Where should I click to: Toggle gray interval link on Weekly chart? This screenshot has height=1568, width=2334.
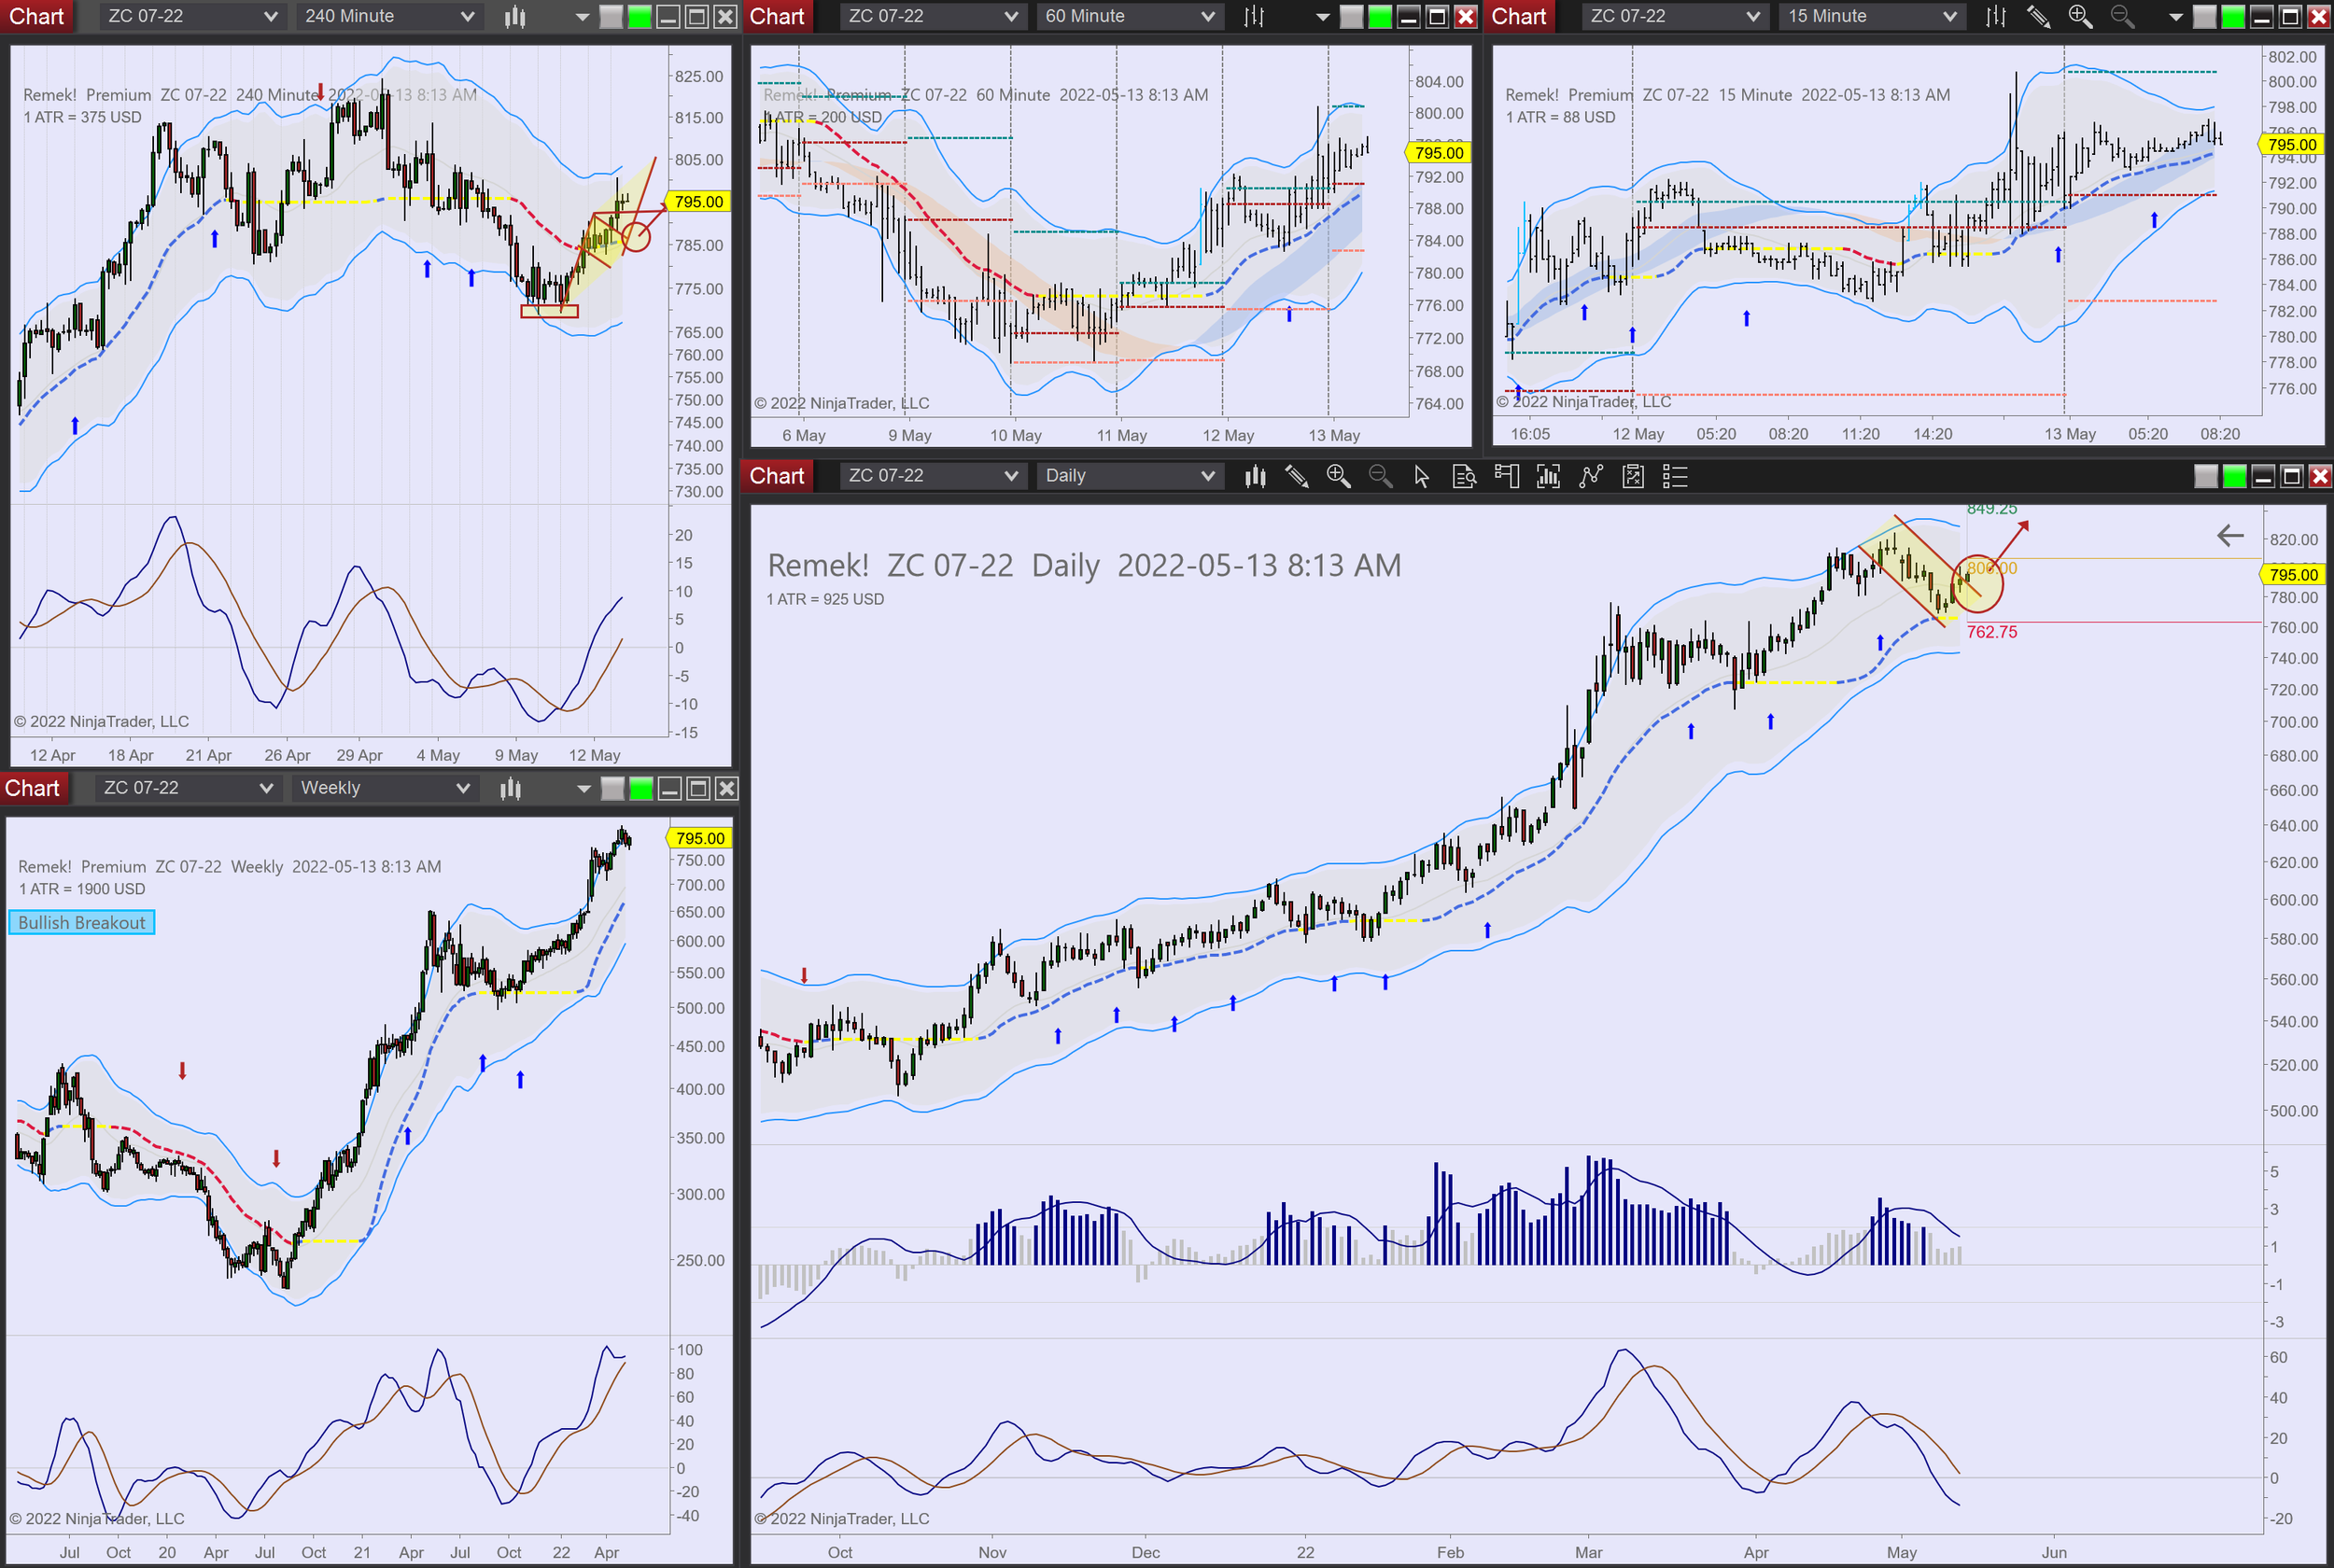pyautogui.click(x=613, y=789)
